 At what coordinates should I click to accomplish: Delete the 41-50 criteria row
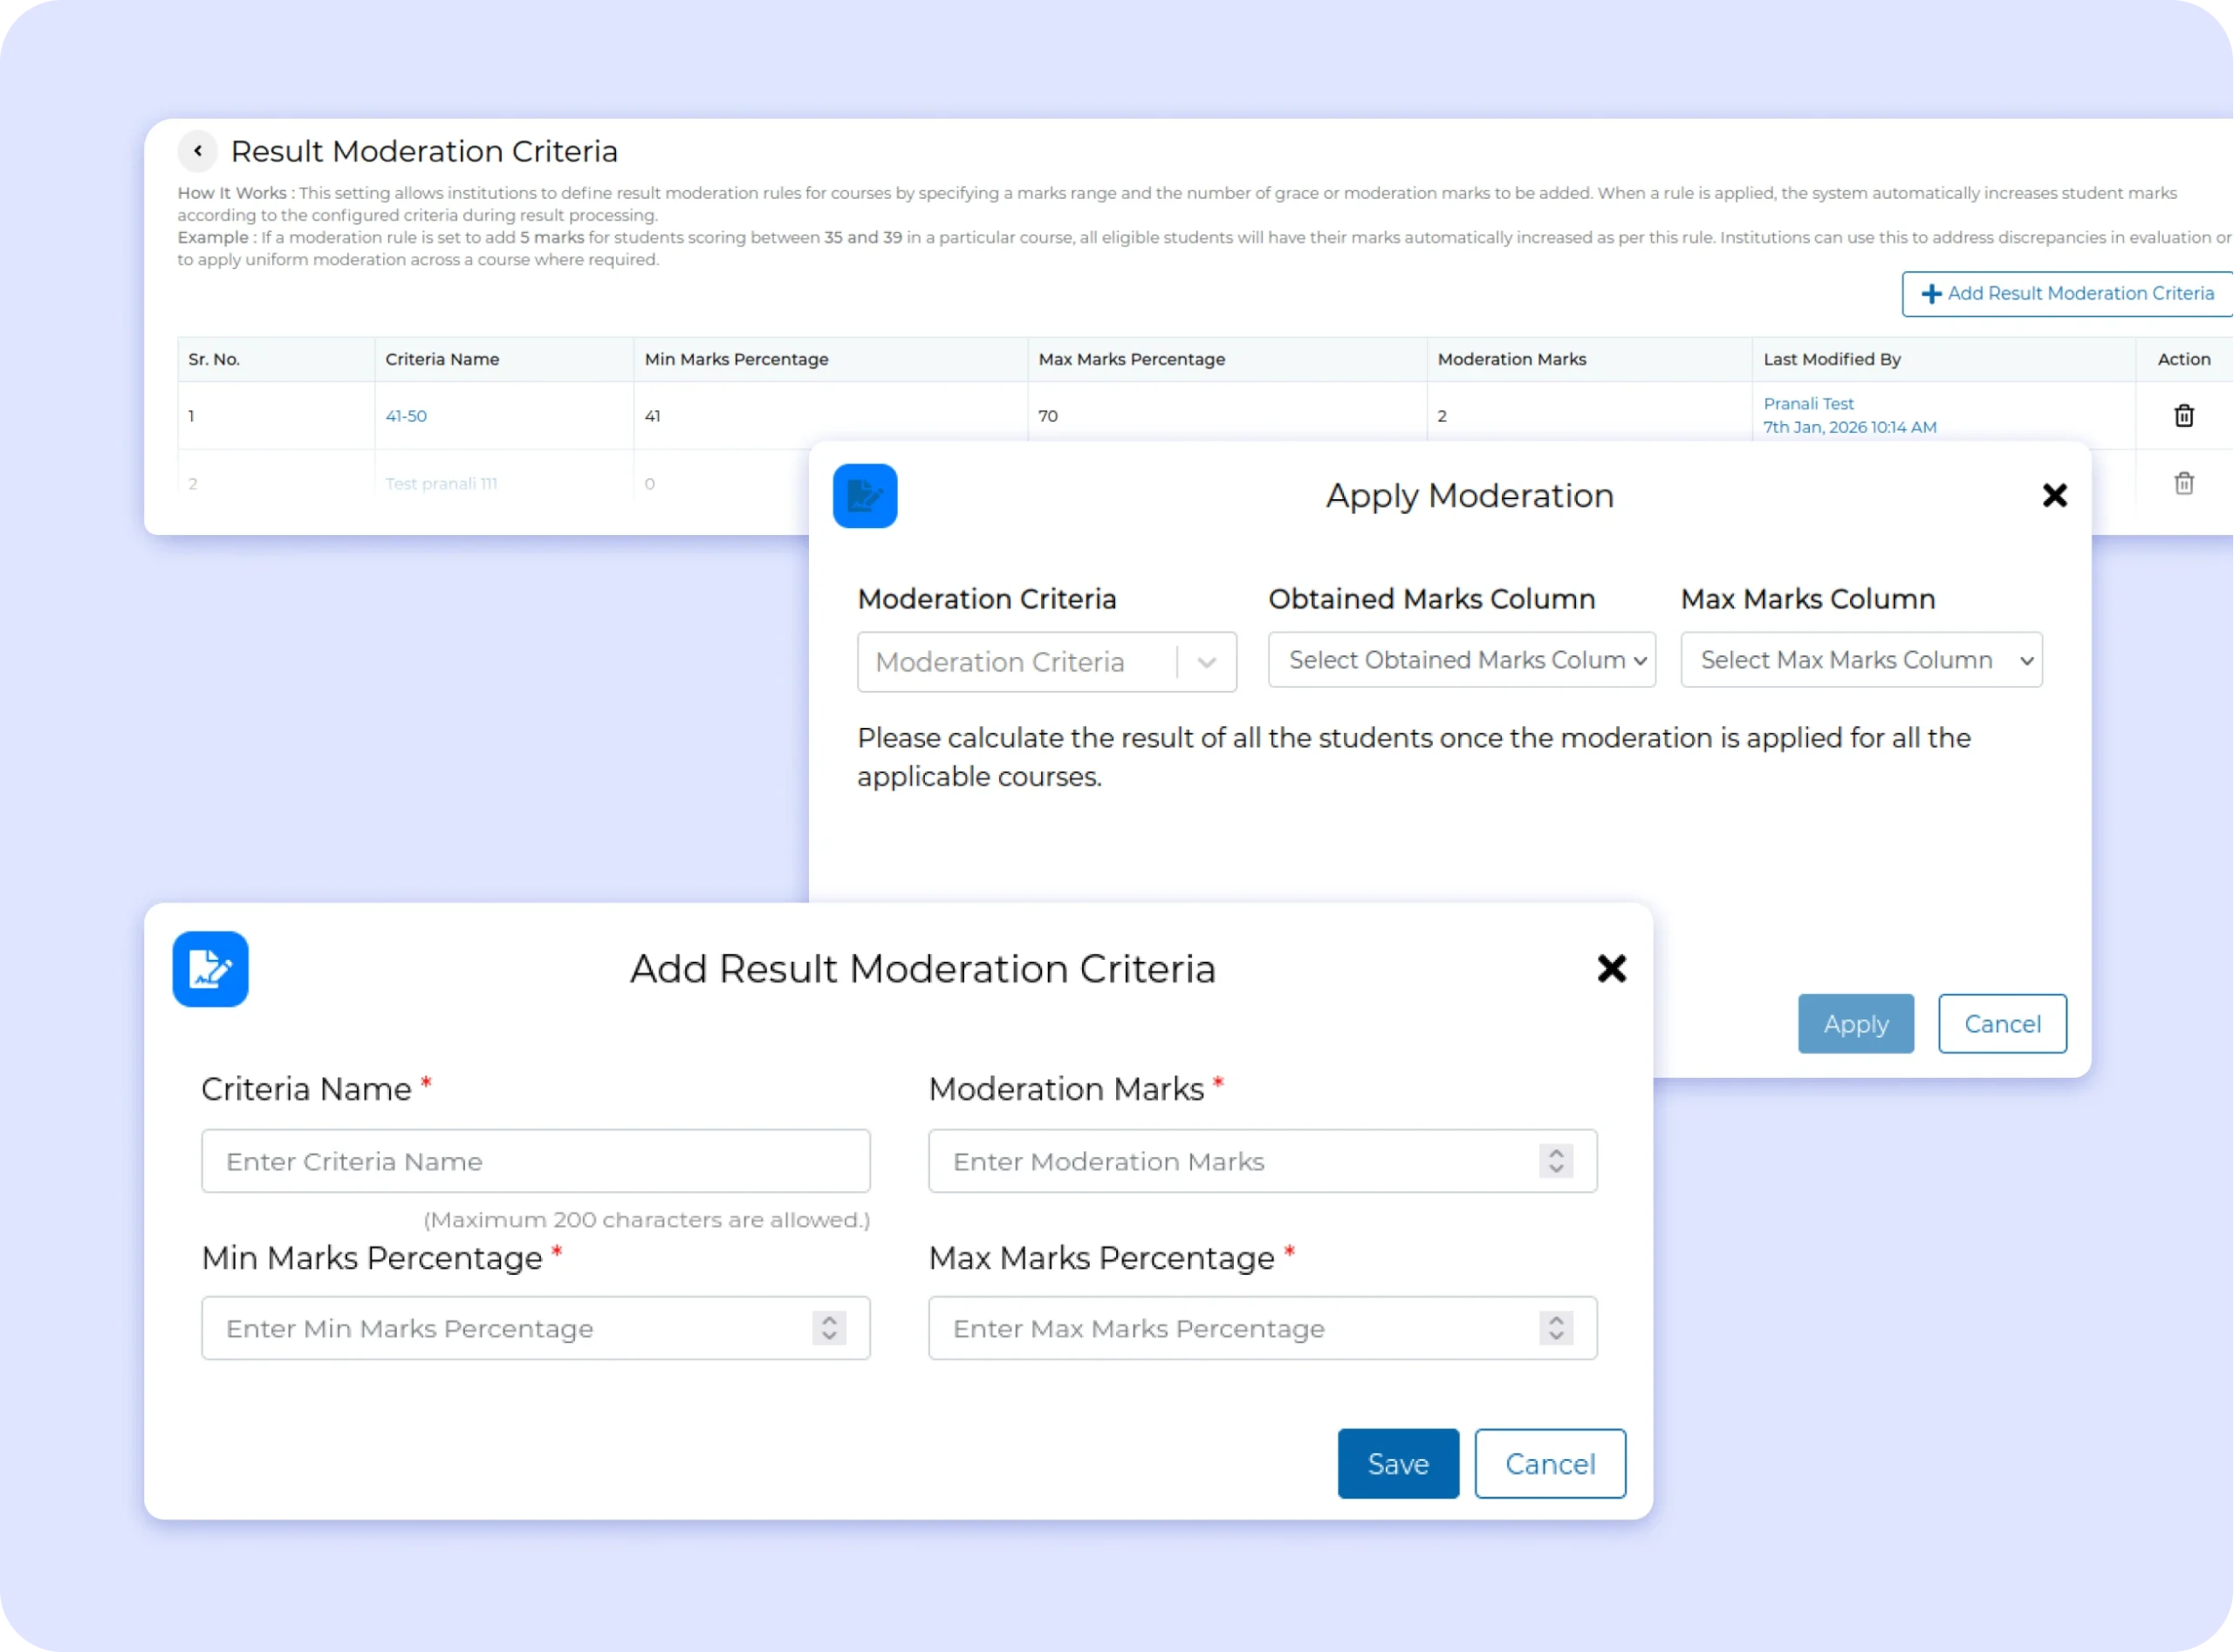[x=2184, y=415]
